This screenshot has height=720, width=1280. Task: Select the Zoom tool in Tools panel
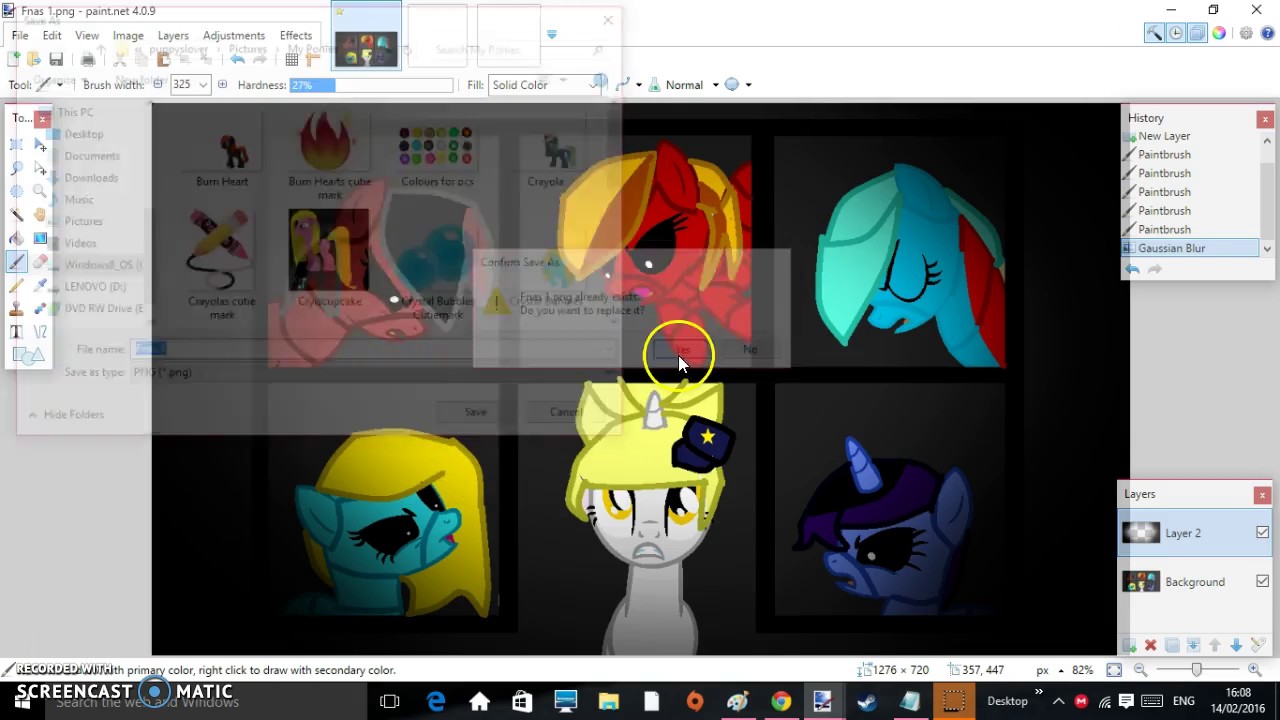40,191
